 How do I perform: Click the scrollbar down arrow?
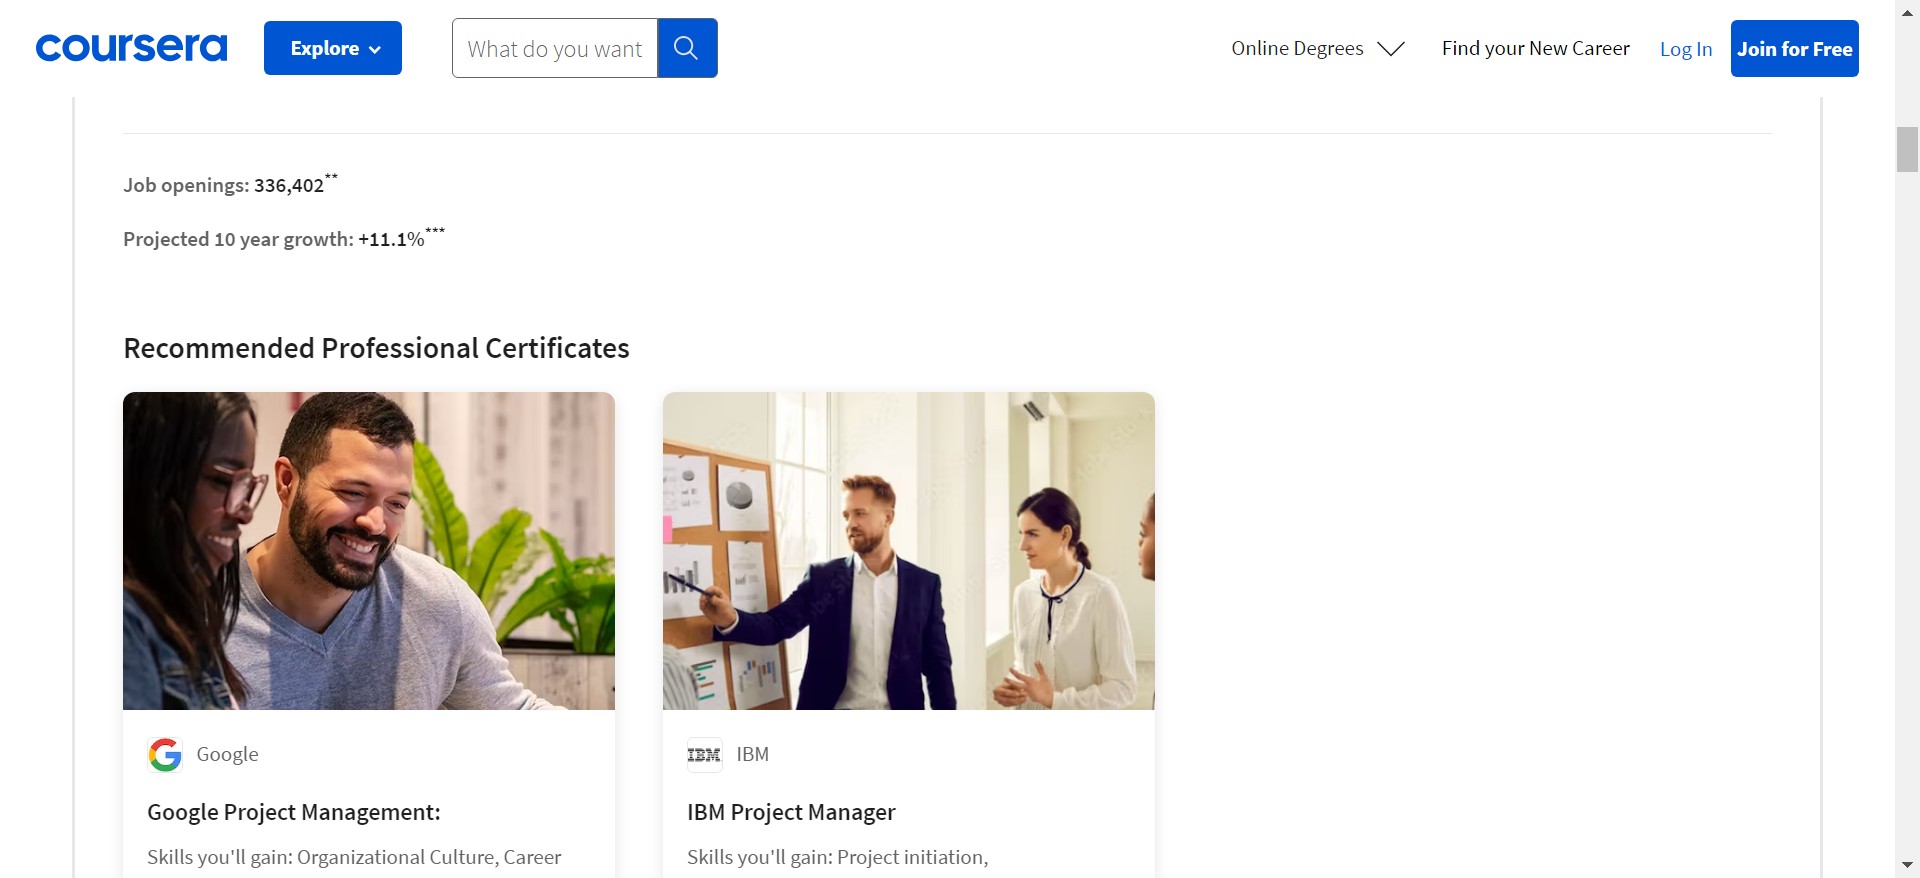coord(1907,865)
